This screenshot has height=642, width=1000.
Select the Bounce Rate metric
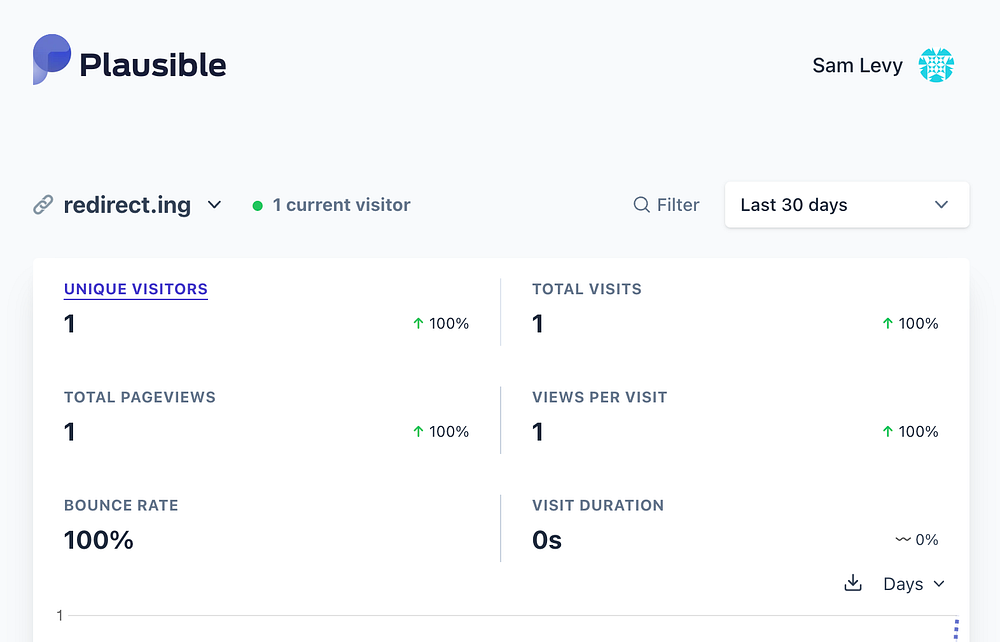(121, 505)
